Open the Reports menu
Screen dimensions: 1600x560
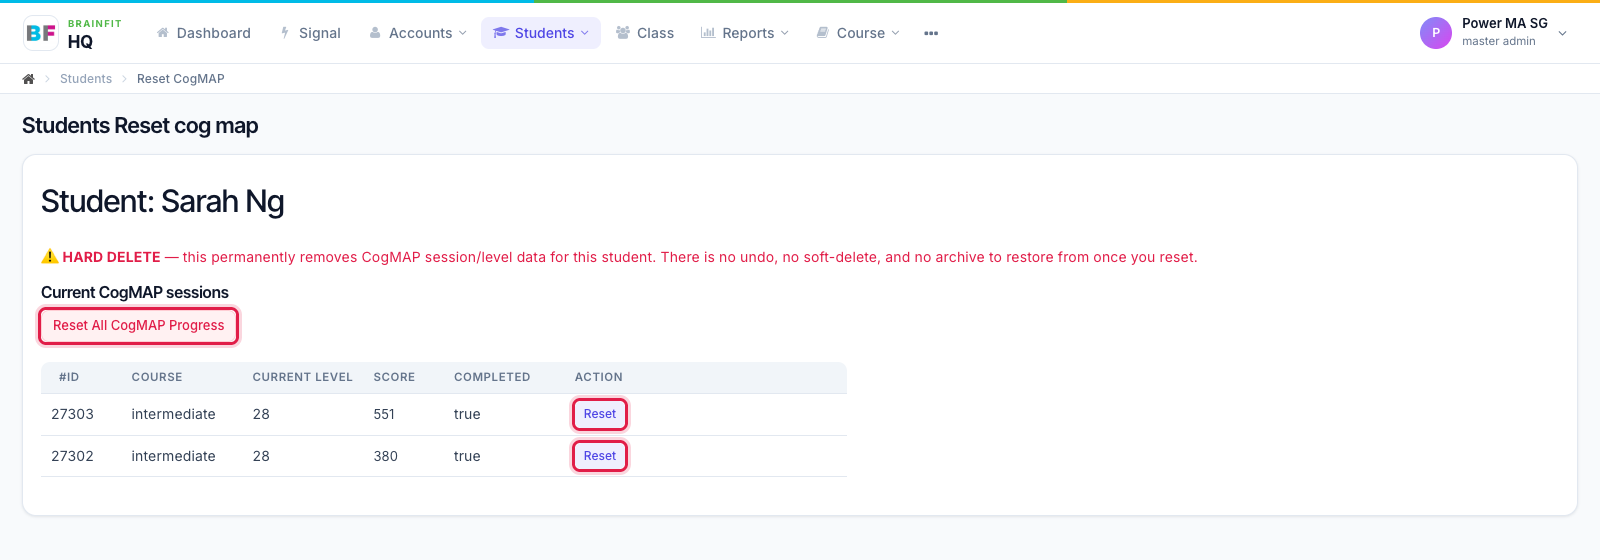pos(745,33)
